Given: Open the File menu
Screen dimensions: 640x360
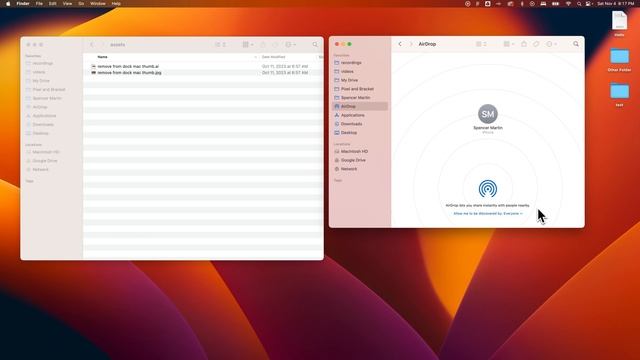Looking at the screenshot, I should pyautogui.click(x=39, y=4).
